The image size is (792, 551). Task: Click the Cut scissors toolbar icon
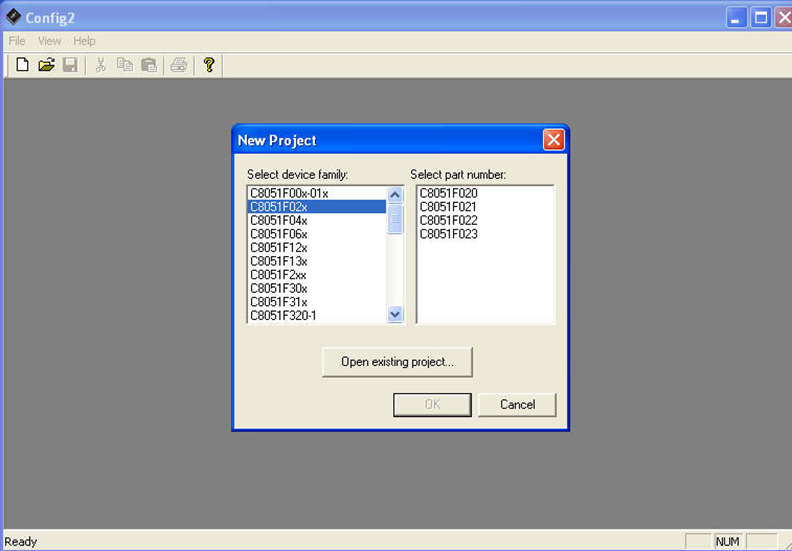click(101, 65)
